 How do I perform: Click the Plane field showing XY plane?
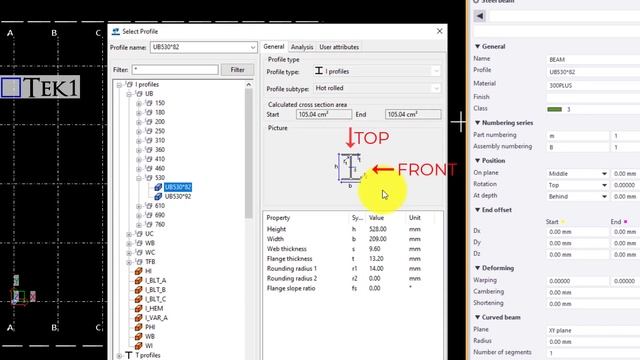click(593, 331)
